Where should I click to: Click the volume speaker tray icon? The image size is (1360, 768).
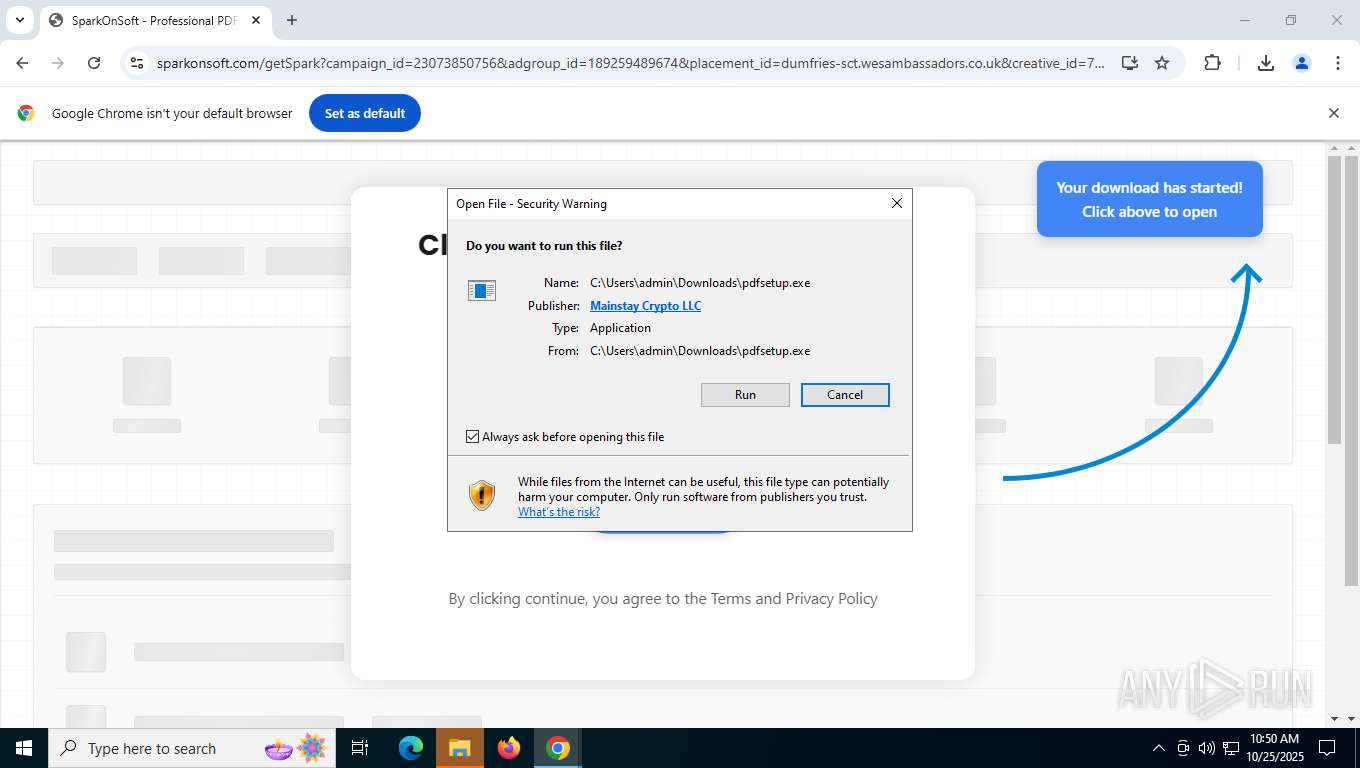click(1206, 748)
